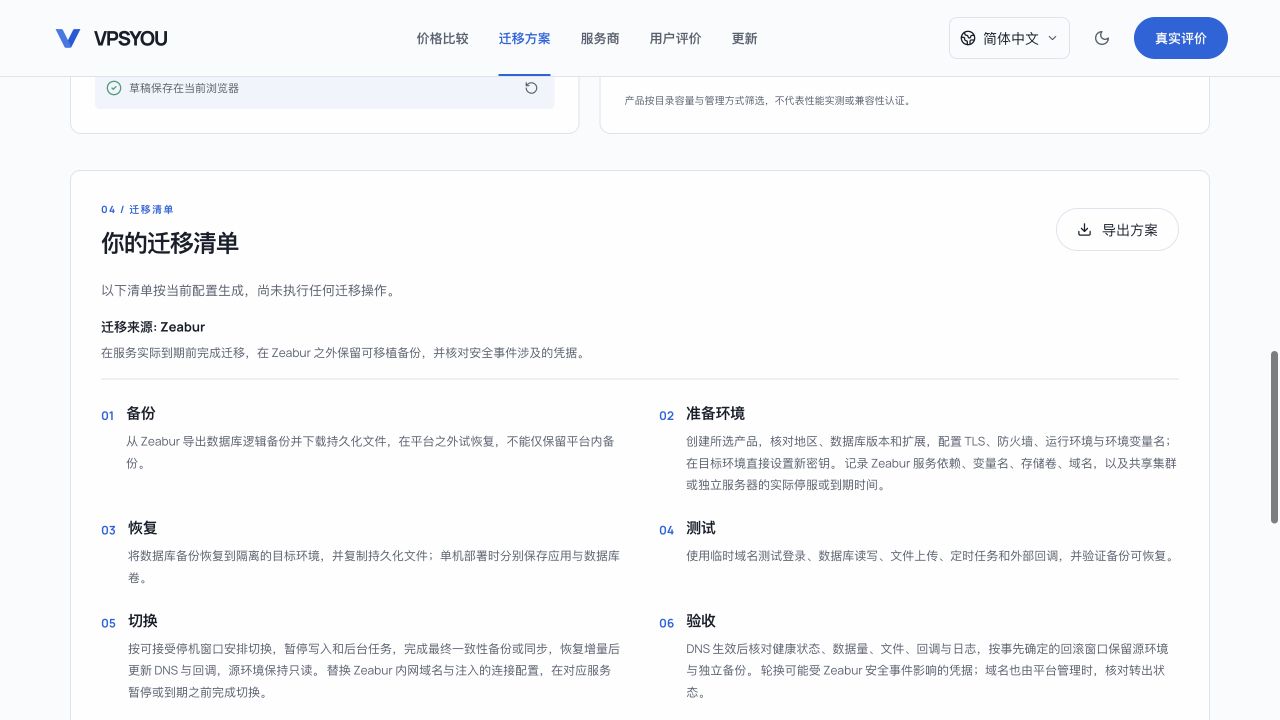Viewport: 1280px width, 720px height.
Task: Click the 备份 step heading
Action: tap(141, 413)
